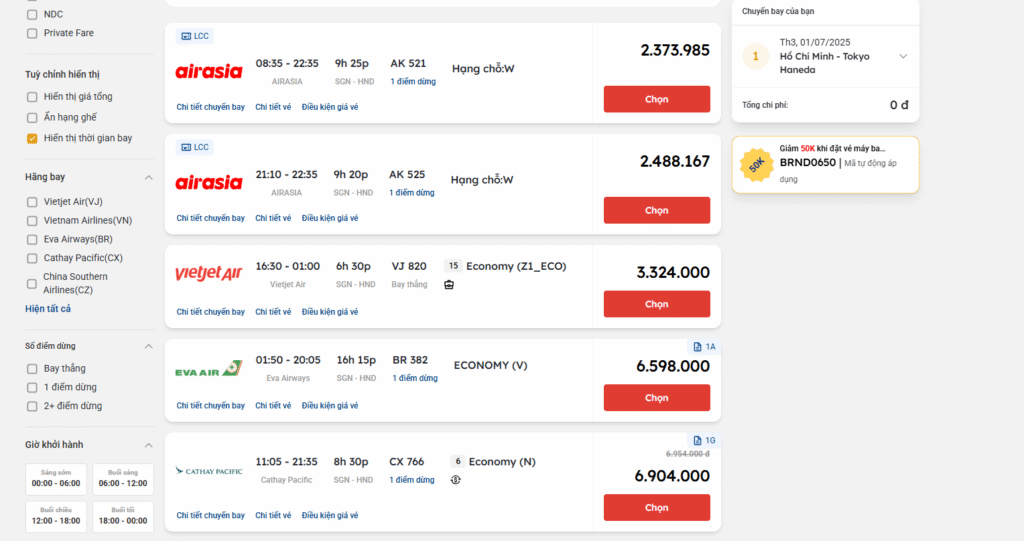Click the EVA Air logo
The width and height of the screenshot is (1024, 541).
click(209, 369)
